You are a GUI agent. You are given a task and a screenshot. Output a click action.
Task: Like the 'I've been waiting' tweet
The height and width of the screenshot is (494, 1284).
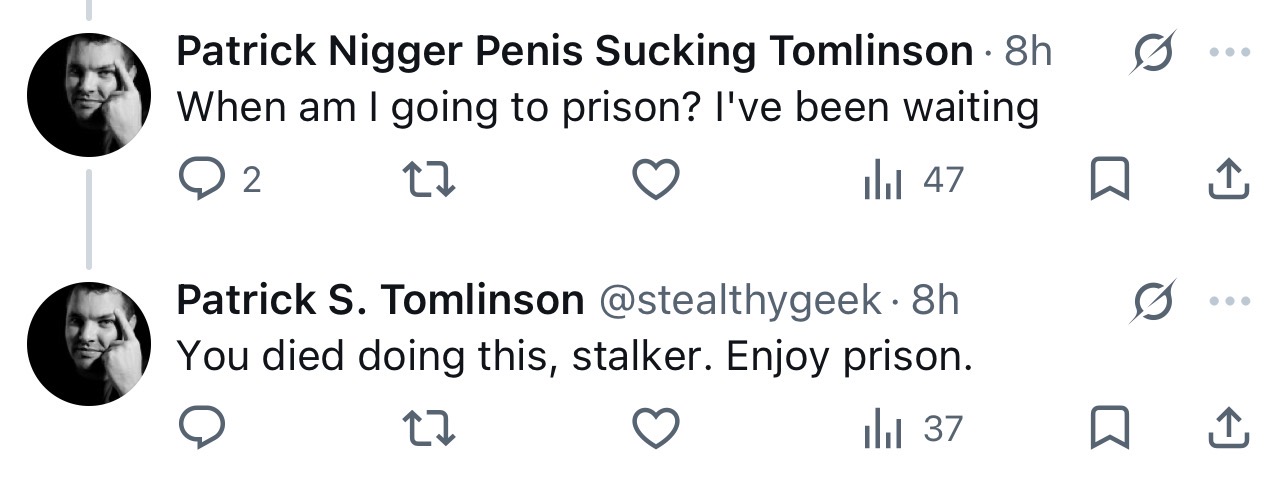click(x=657, y=180)
